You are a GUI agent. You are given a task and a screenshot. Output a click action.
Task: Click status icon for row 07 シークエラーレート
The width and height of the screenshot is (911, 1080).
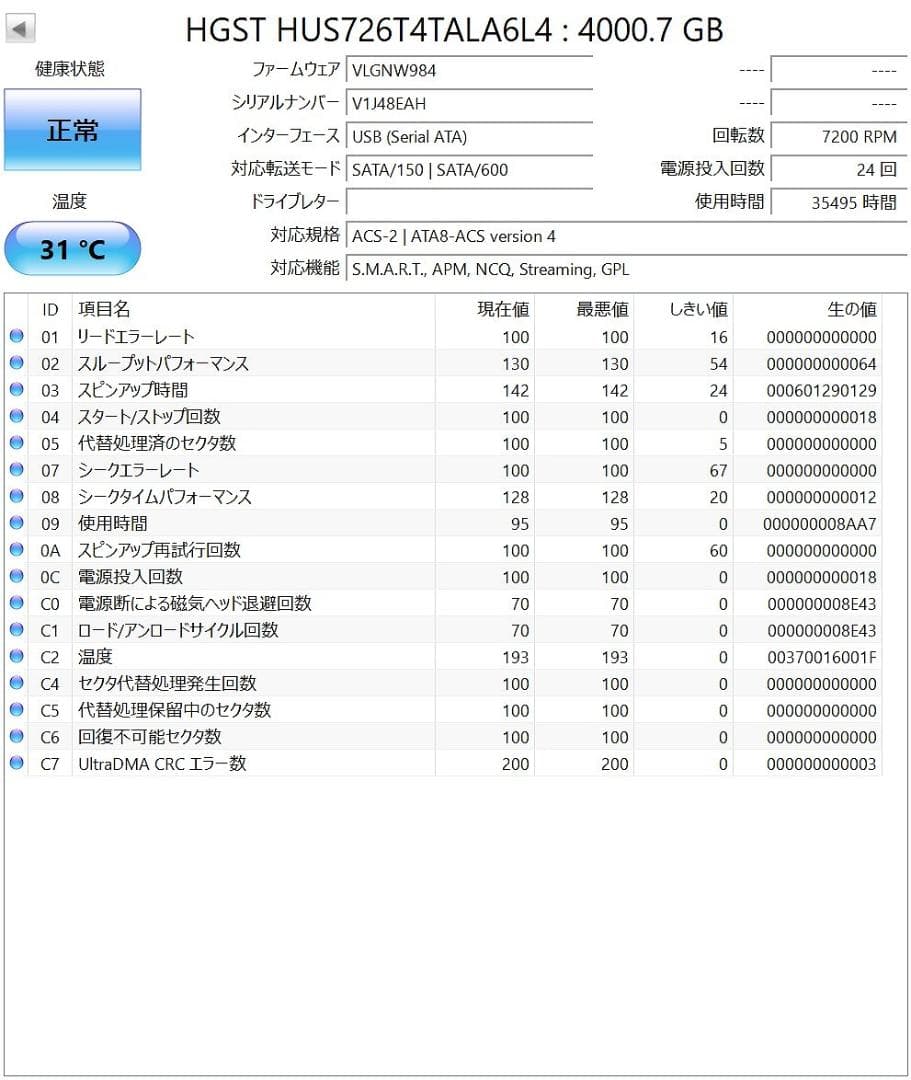[x=17, y=470]
